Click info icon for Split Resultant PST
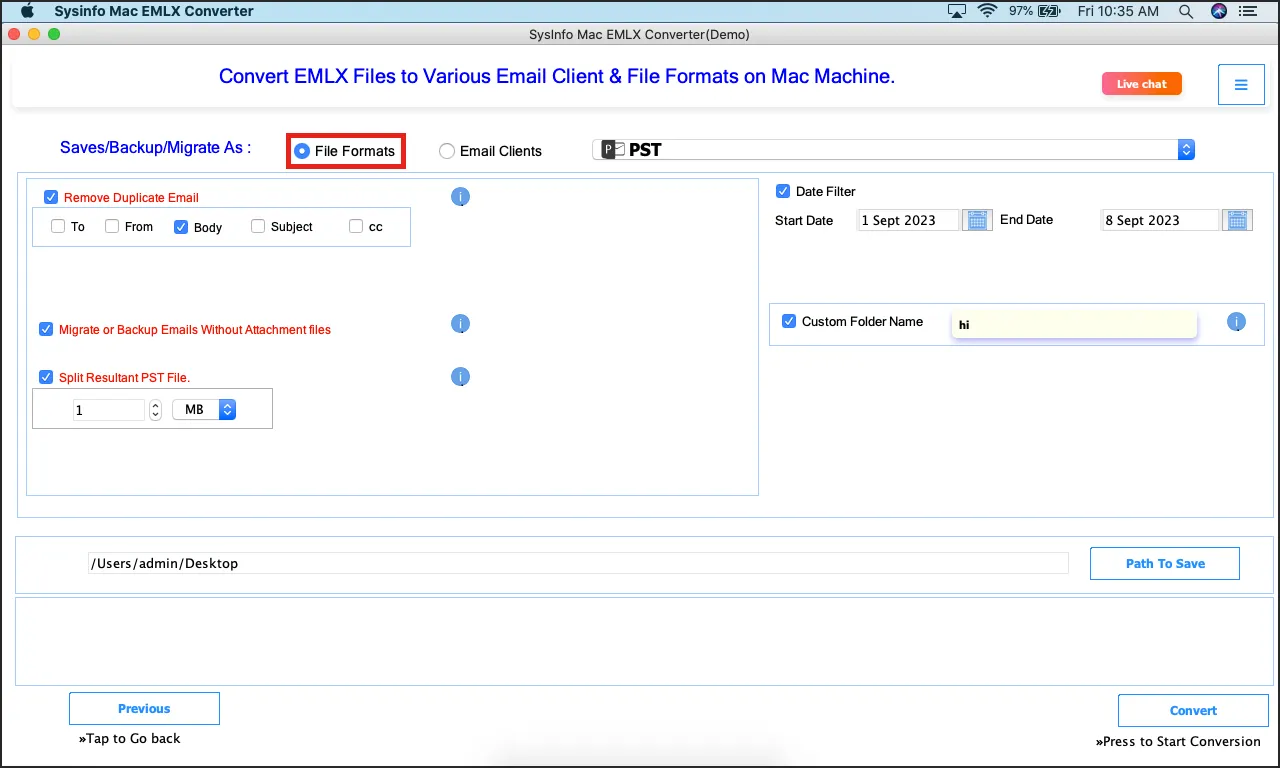This screenshot has width=1280, height=768. click(460, 377)
